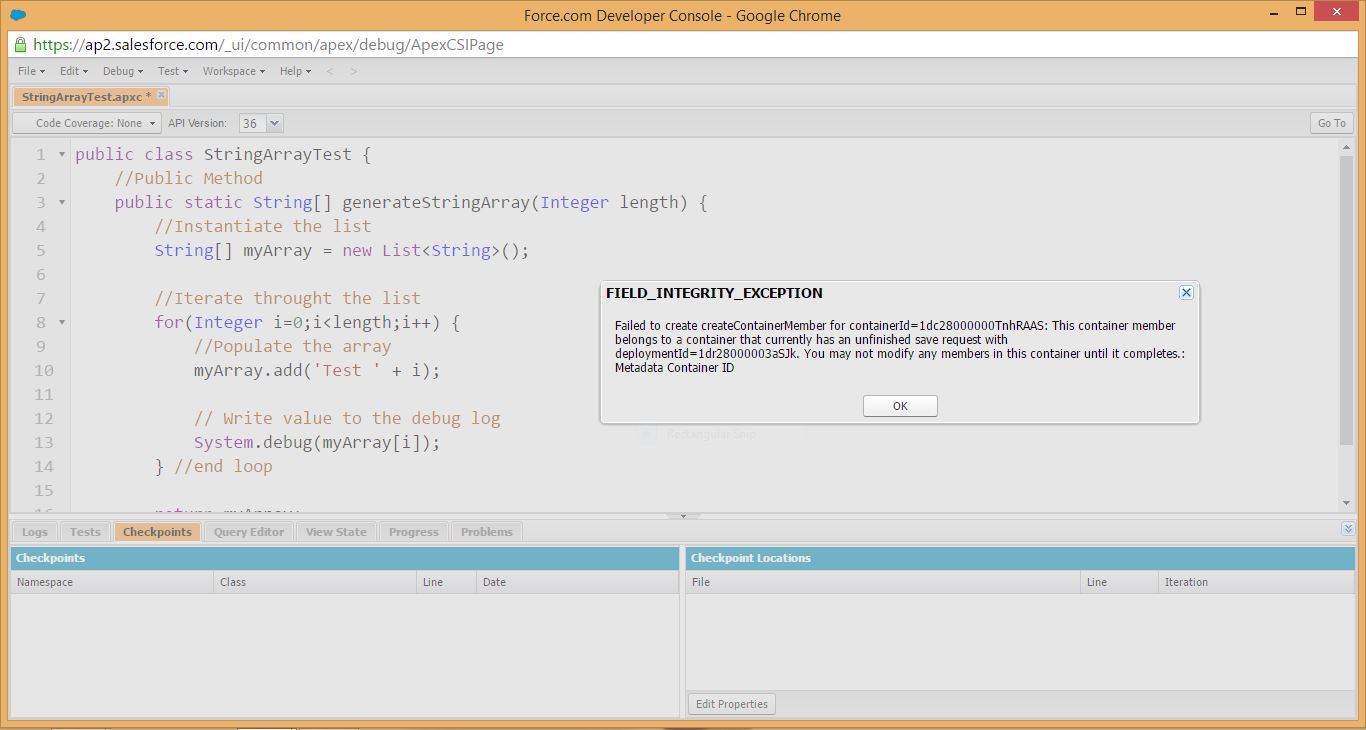Collapse the for loop fold on line 8

[x=62, y=323]
